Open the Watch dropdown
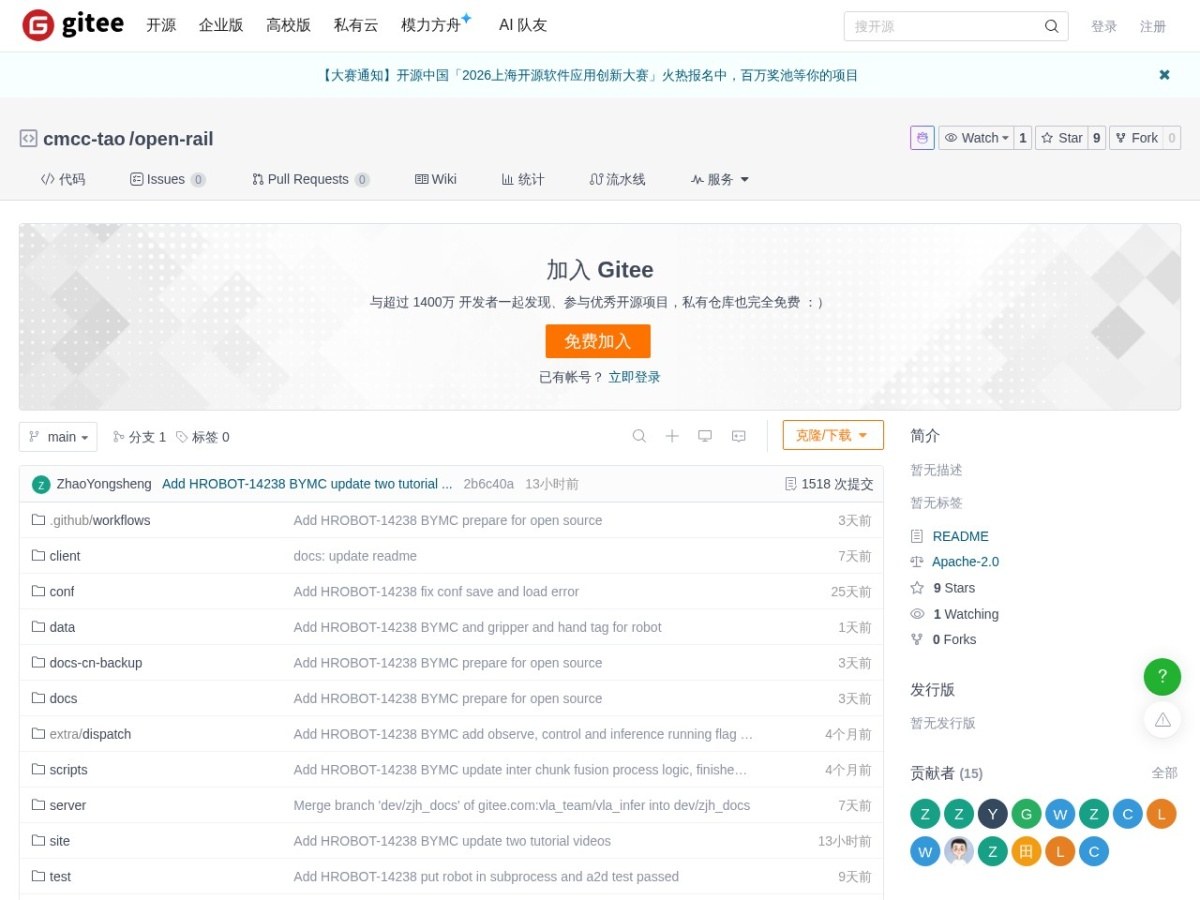This screenshot has width=1200, height=900. 976,138
